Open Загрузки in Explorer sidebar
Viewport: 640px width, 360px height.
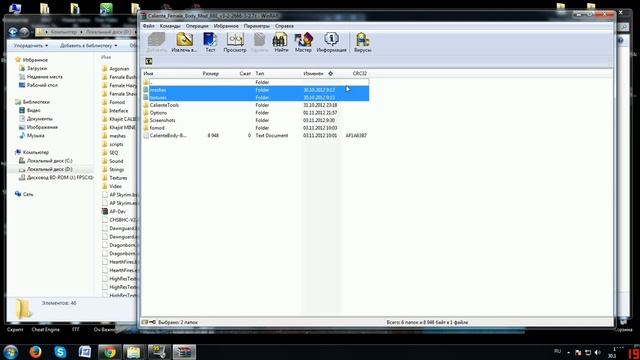33,68
